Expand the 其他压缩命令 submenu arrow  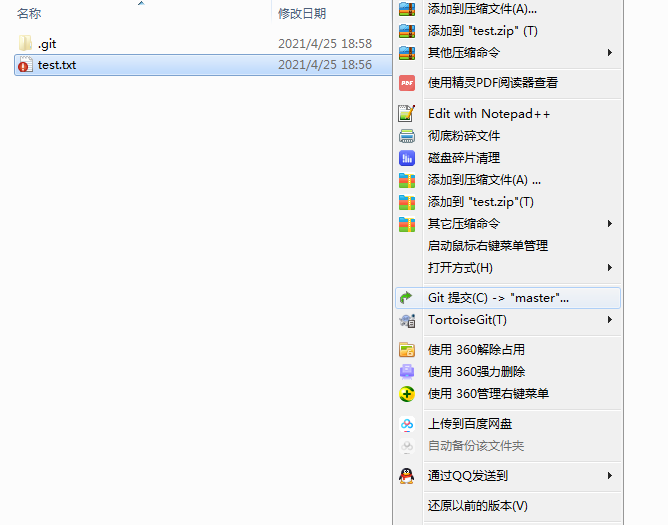point(610,52)
